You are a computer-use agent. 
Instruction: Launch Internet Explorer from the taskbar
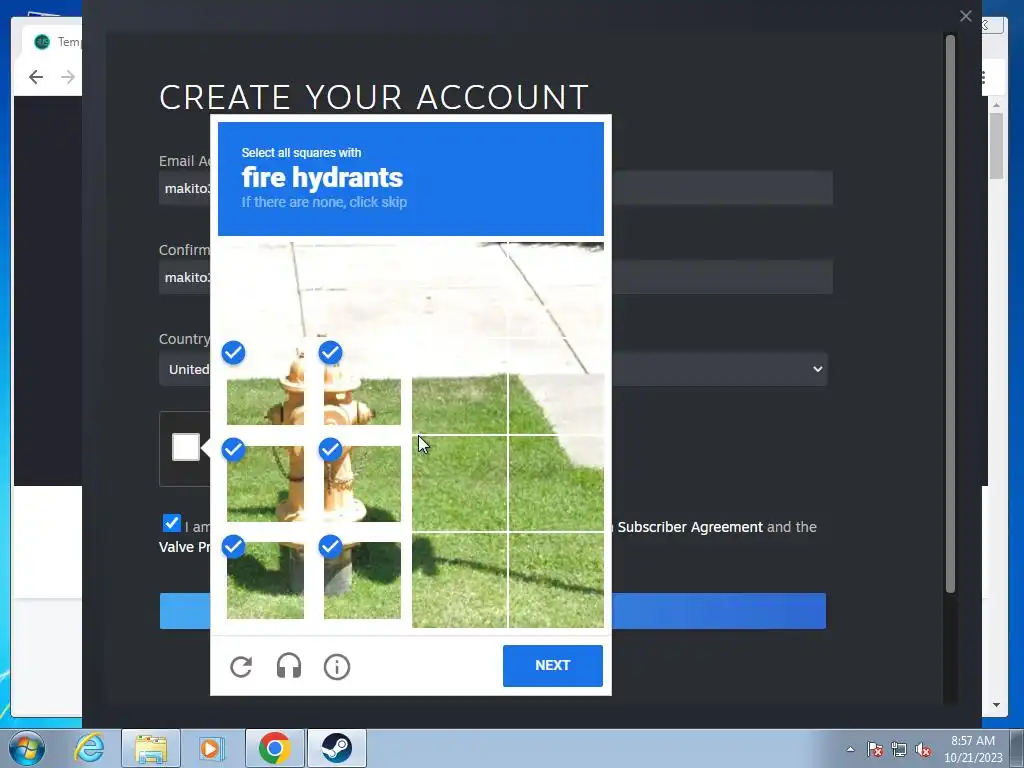89,748
